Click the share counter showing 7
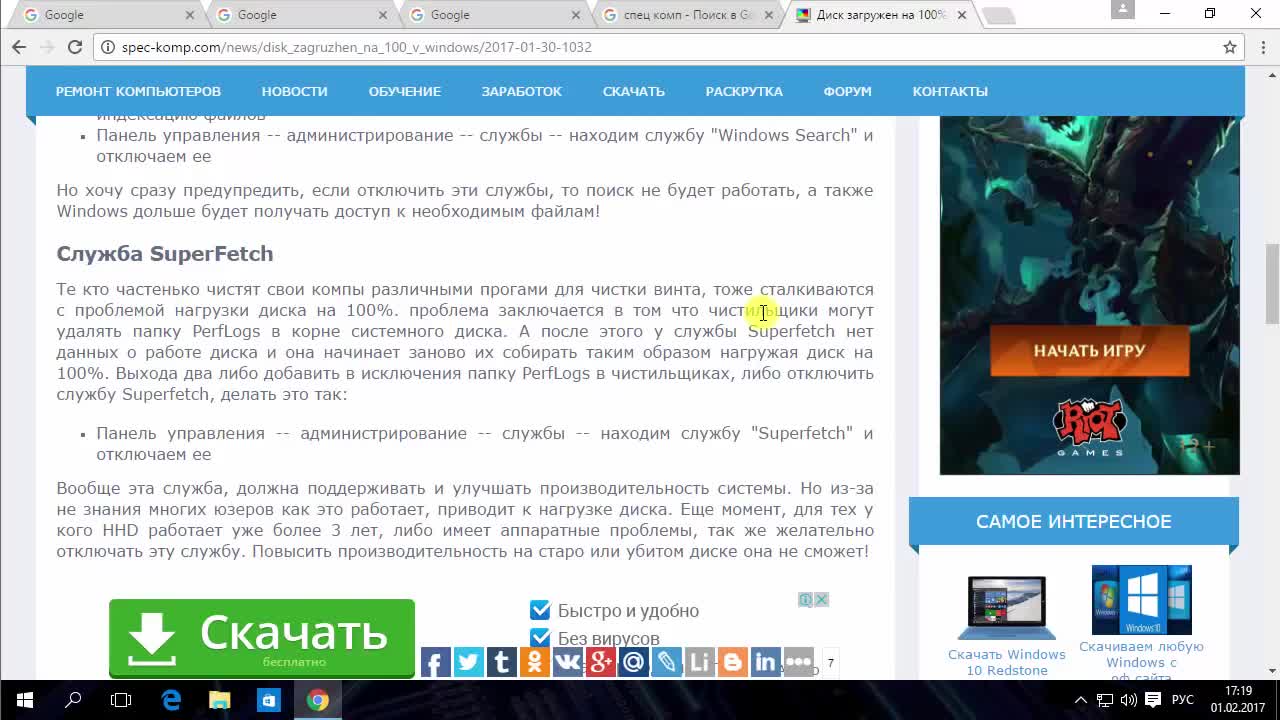The height and width of the screenshot is (720, 1280). [x=830, y=662]
